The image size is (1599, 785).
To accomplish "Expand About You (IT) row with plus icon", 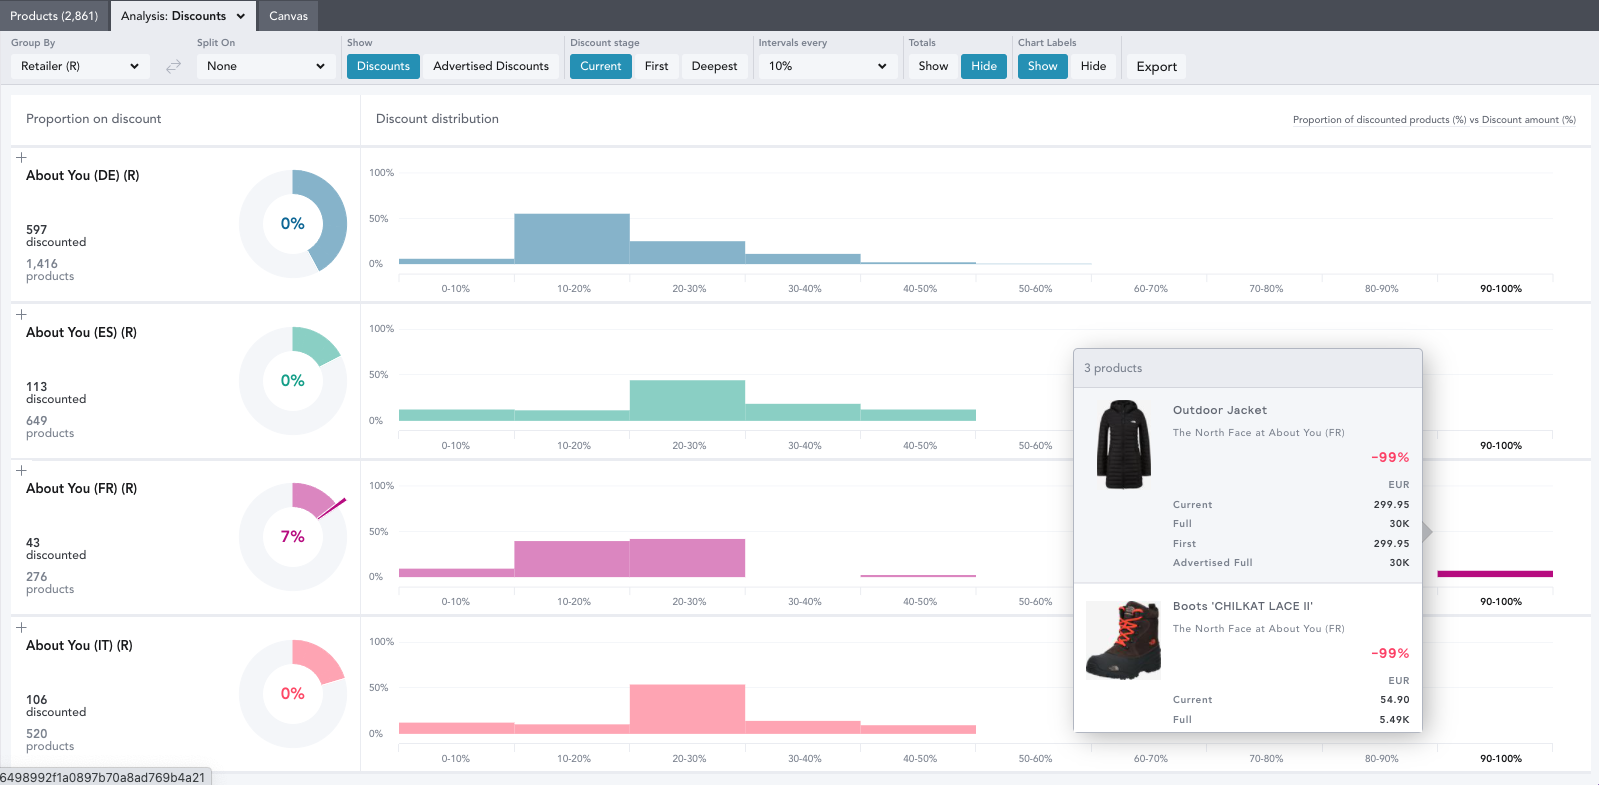I will (21, 628).
